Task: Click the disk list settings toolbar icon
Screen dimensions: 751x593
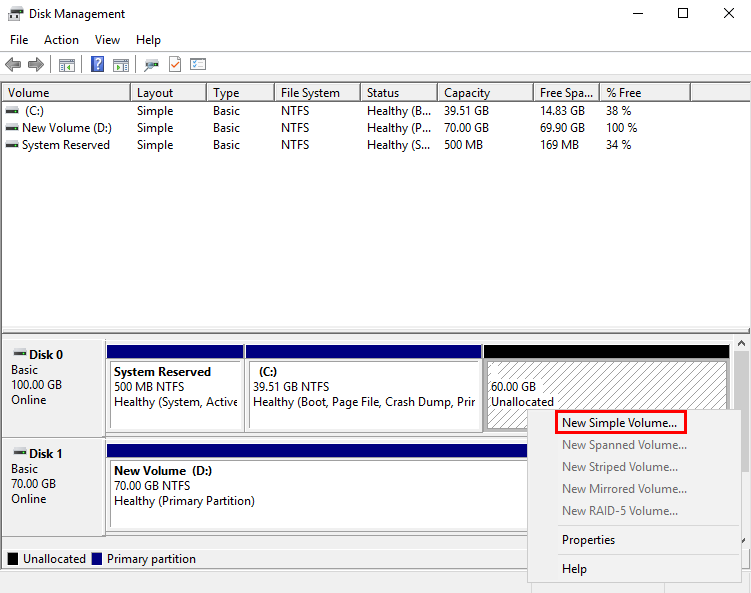Action: pos(198,64)
